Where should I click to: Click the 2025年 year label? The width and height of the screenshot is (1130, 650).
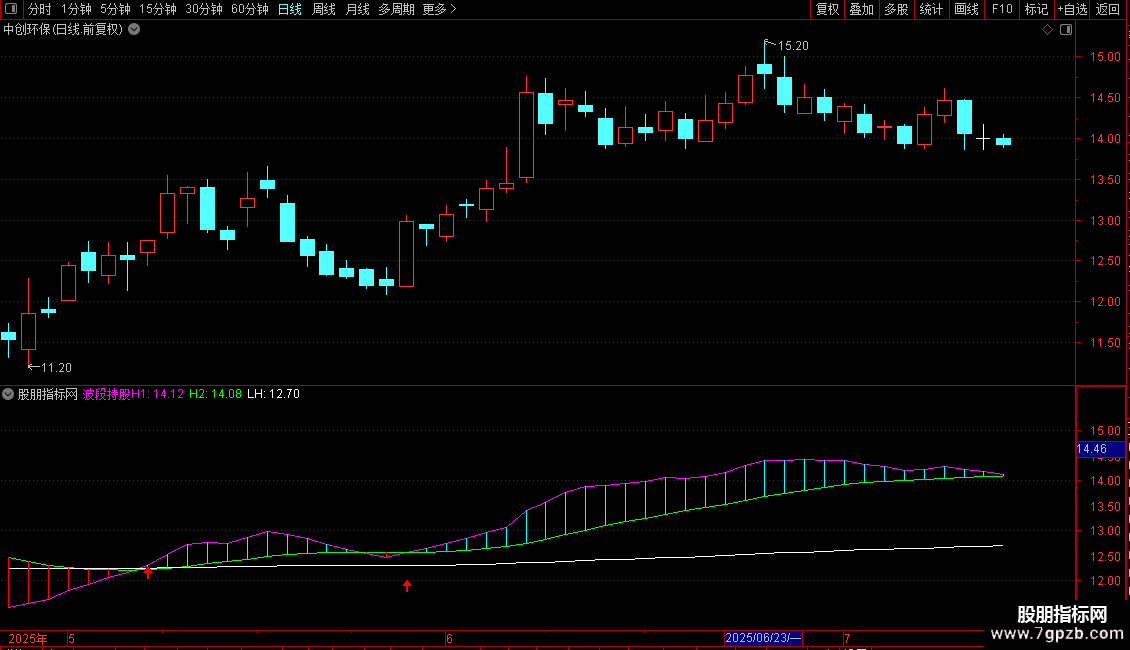(x=28, y=638)
